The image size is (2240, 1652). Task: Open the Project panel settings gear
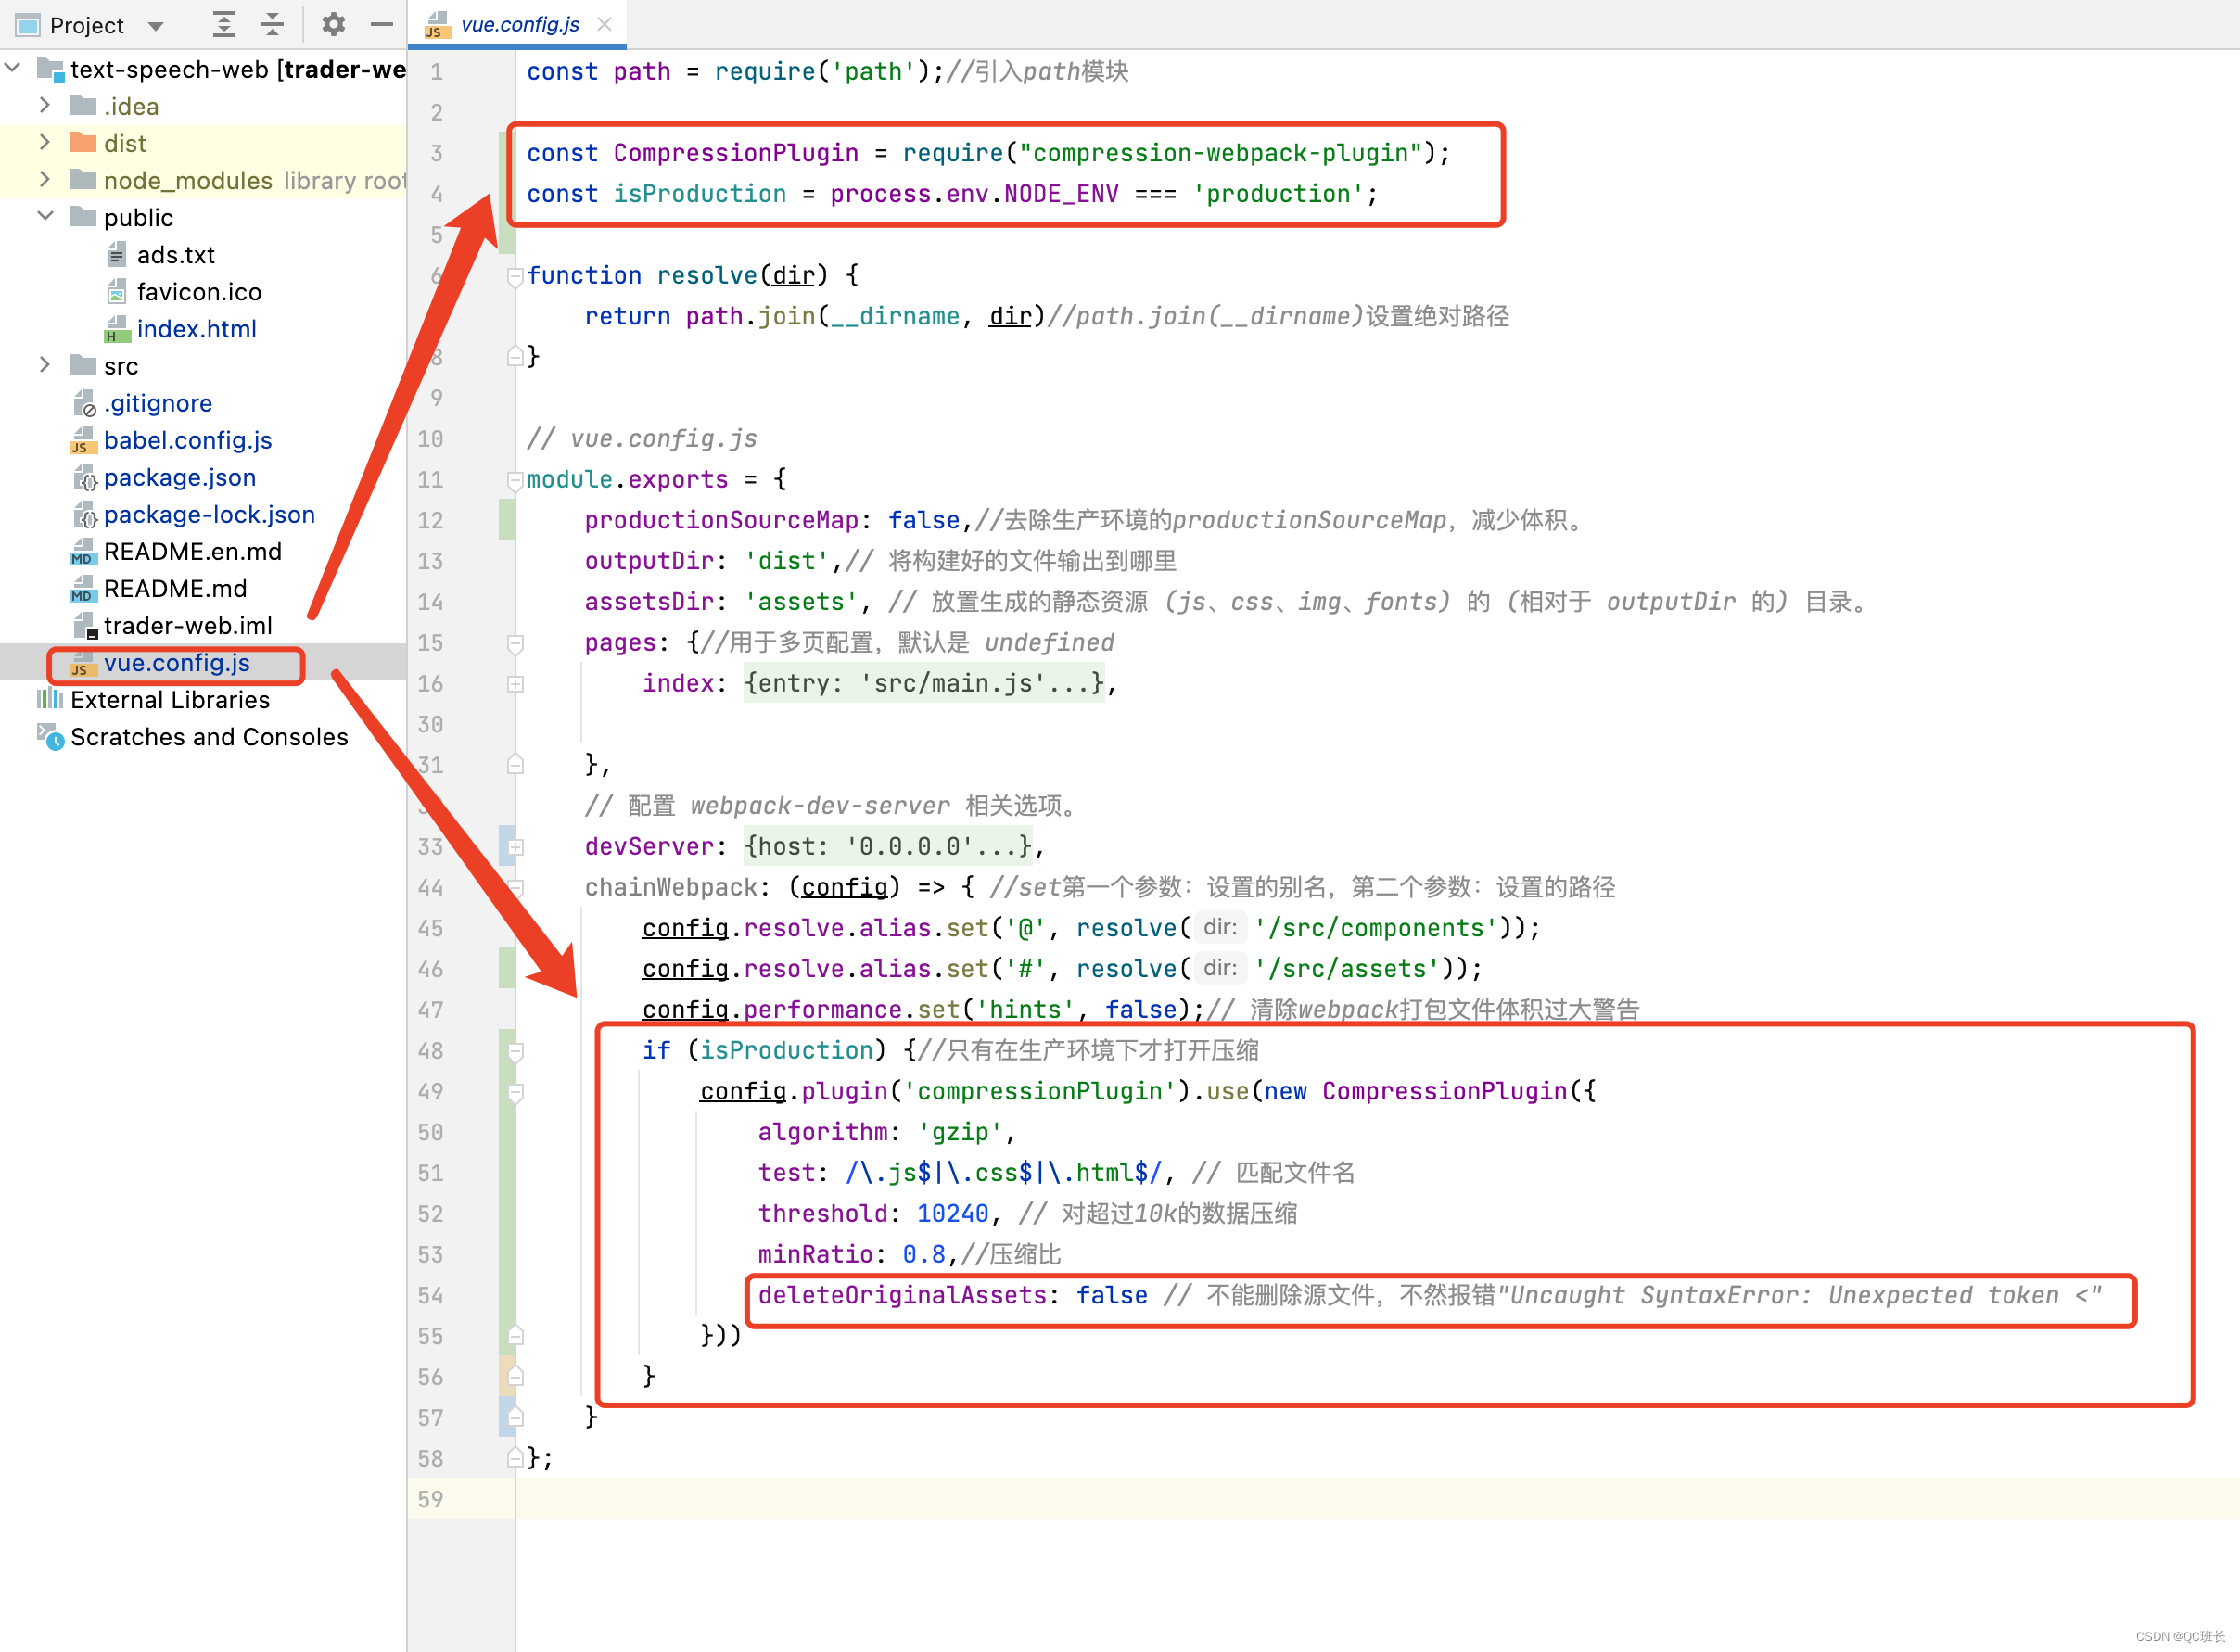[x=333, y=24]
